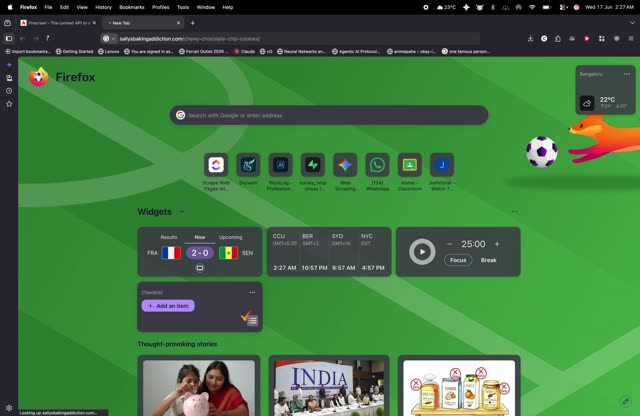Screen dimensions: 640x416
Task: Open sidebar settings gear icon
Action: (9, 407)
